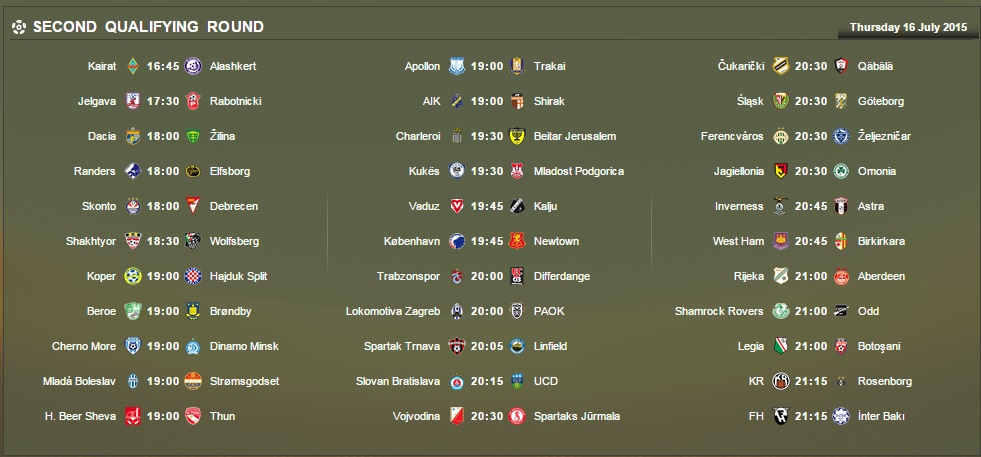Image resolution: width=981 pixels, height=457 pixels.
Task: Click the Thursday 16 July 2015 date button
Action: coord(908,27)
